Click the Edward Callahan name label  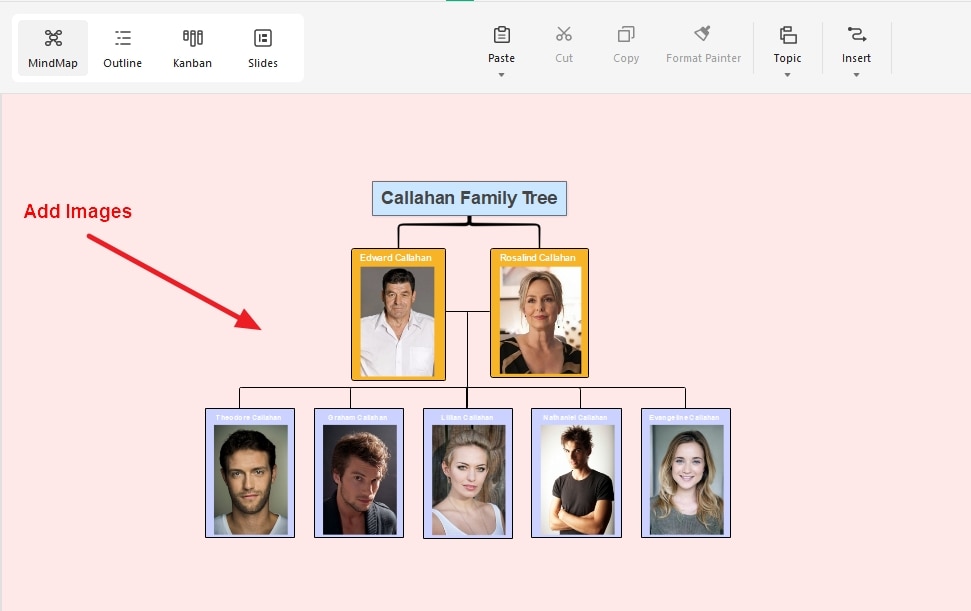click(396, 258)
